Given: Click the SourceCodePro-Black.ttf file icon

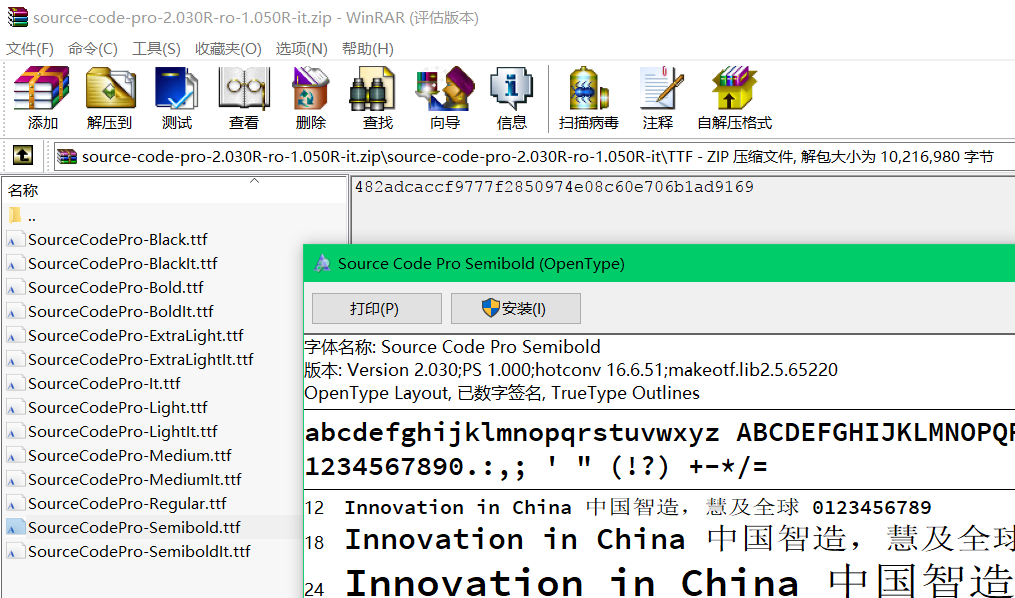Looking at the screenshot, I should point(15,240).
